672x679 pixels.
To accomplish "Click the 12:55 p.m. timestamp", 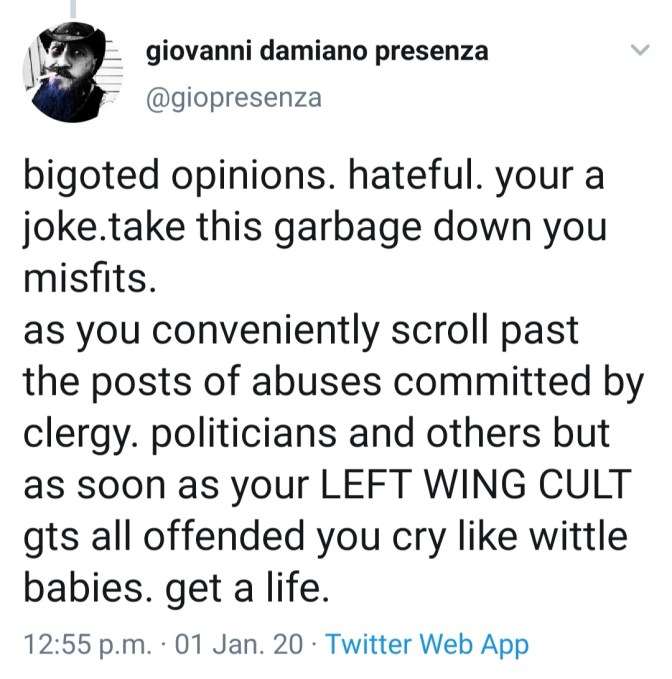I will pyautogui.click(x=87, y=645).
